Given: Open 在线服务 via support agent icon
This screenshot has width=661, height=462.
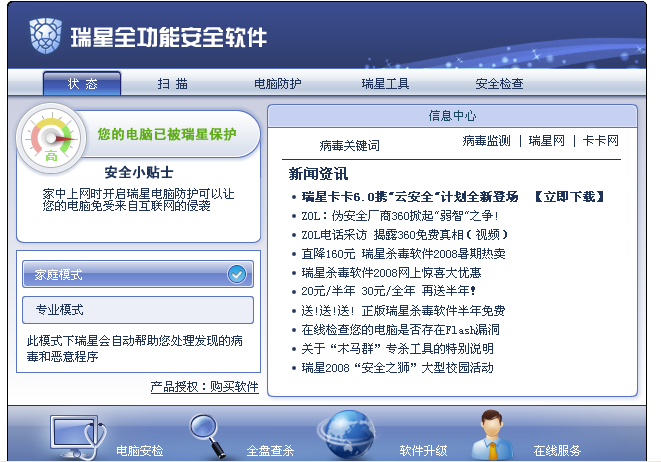Looking at the screenshot, I should coord(492,435).
